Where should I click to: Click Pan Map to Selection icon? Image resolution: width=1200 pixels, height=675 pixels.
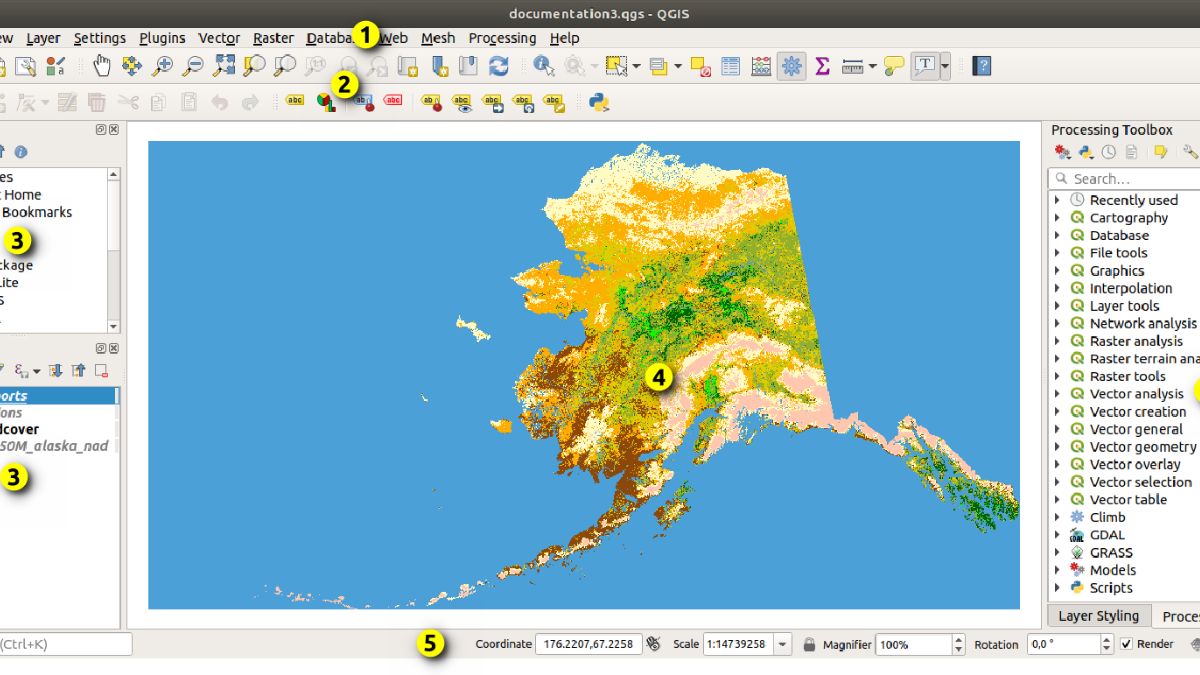(131, 66)
